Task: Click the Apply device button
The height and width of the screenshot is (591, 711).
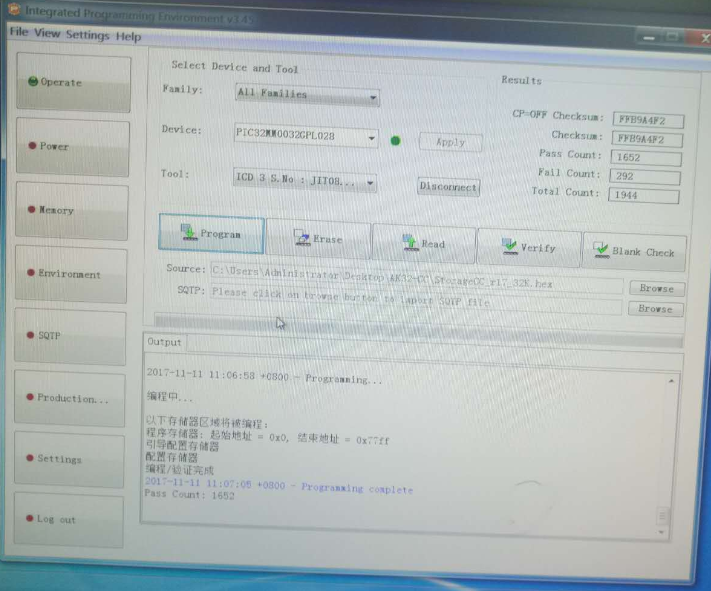Action: pos(450,142)
